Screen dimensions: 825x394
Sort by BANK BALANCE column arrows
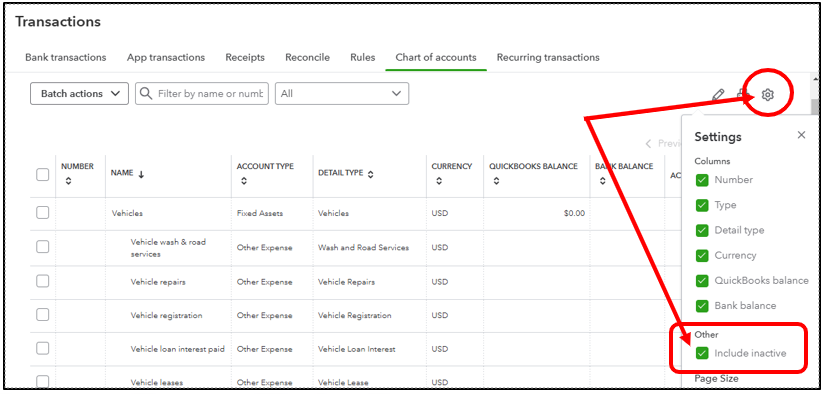602,181
